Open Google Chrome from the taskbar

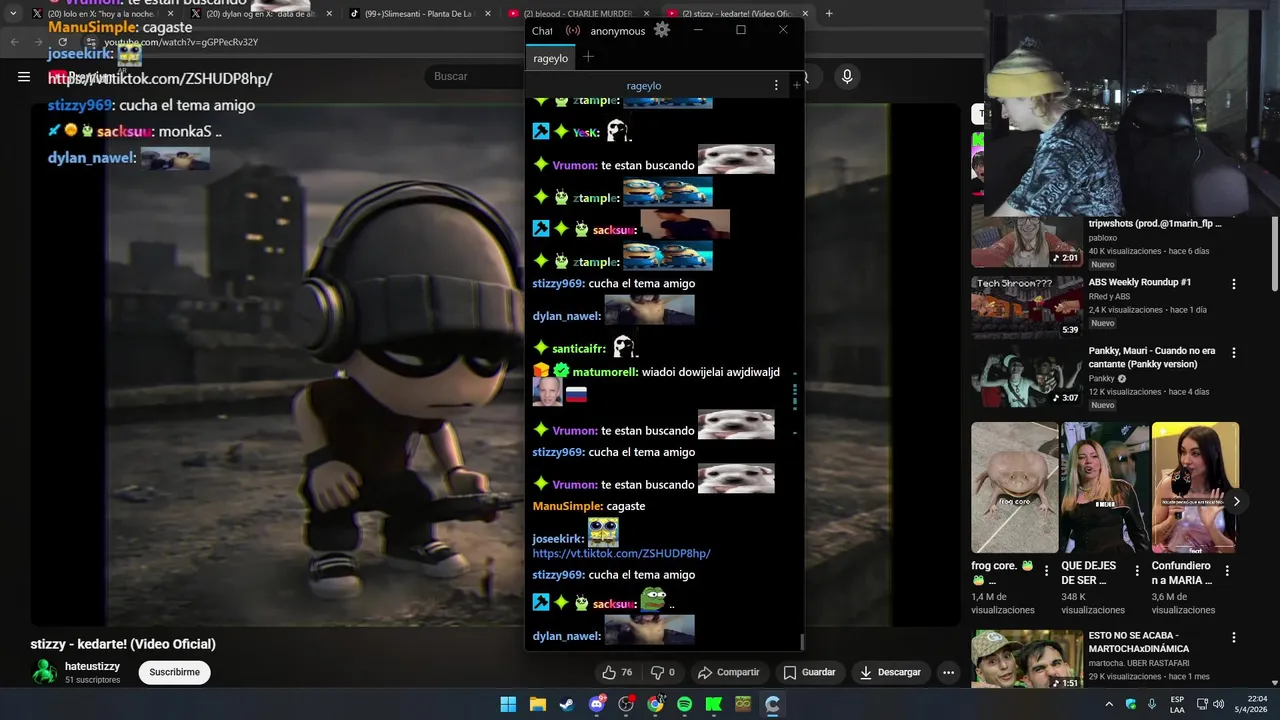coord(655,704)
